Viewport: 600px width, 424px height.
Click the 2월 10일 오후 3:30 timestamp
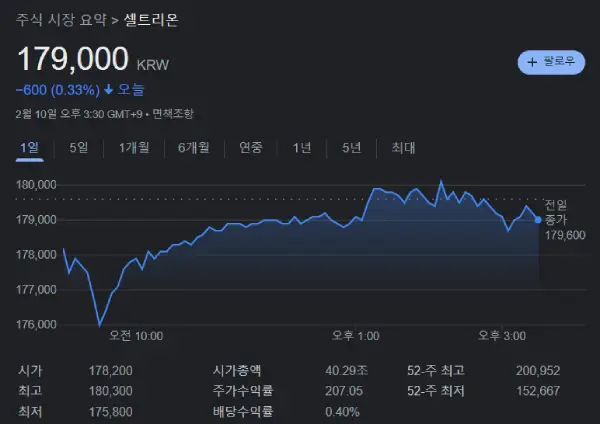click(x=79, y=114)
